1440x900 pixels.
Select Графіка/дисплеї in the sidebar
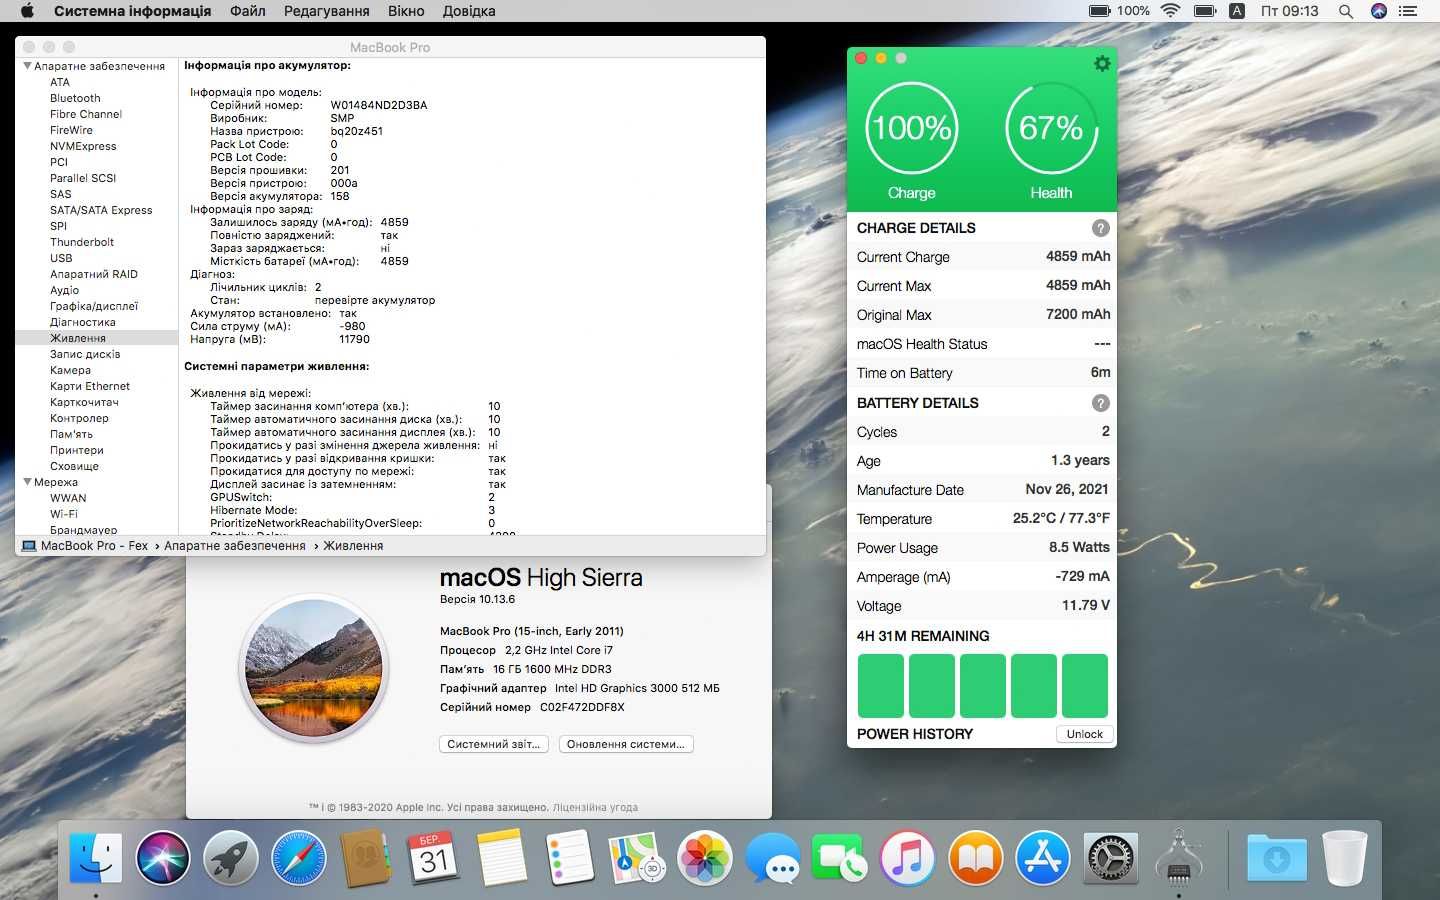(94, 306)
